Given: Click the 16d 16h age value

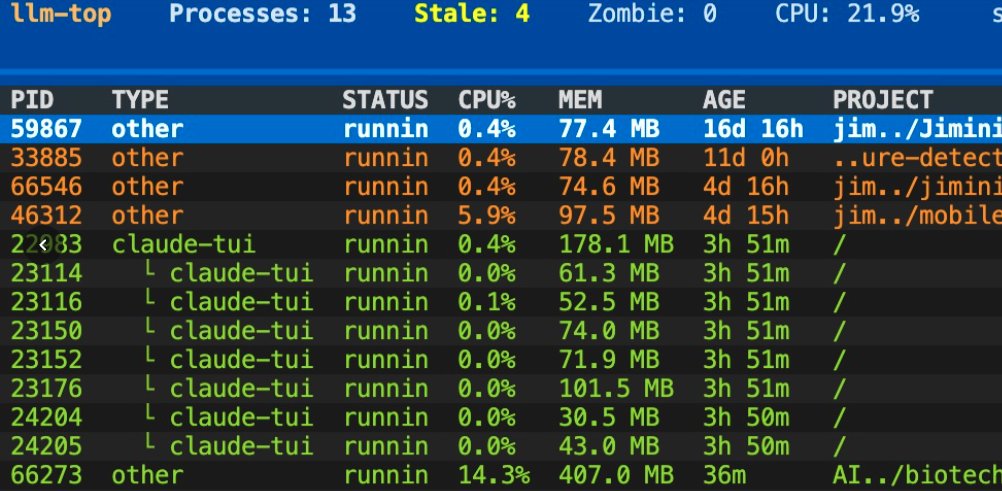Looking at the screenshot, I should [753, 129].
